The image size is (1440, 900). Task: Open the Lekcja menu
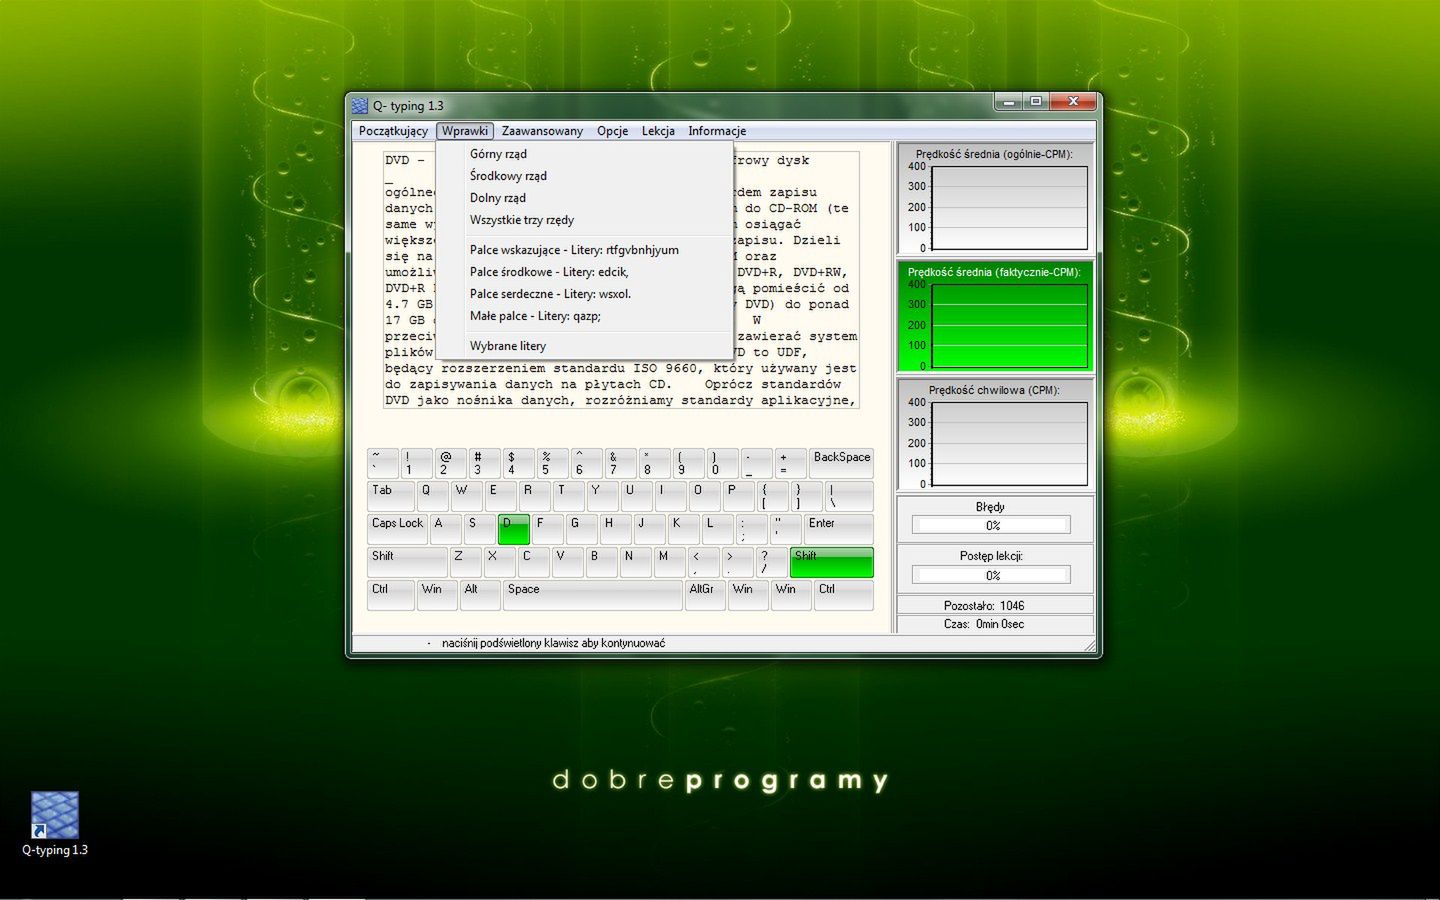[658, 131]
